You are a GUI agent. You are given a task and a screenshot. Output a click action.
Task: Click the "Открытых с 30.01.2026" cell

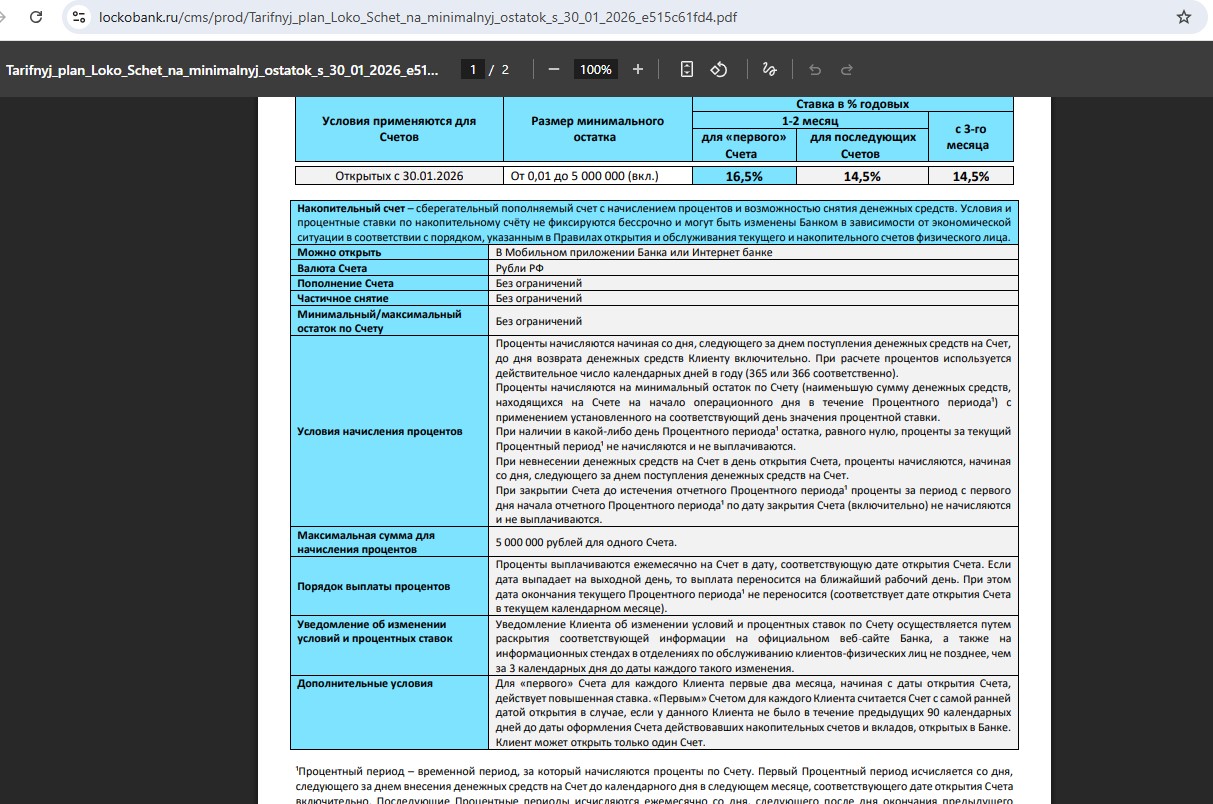tap(398, 176)
